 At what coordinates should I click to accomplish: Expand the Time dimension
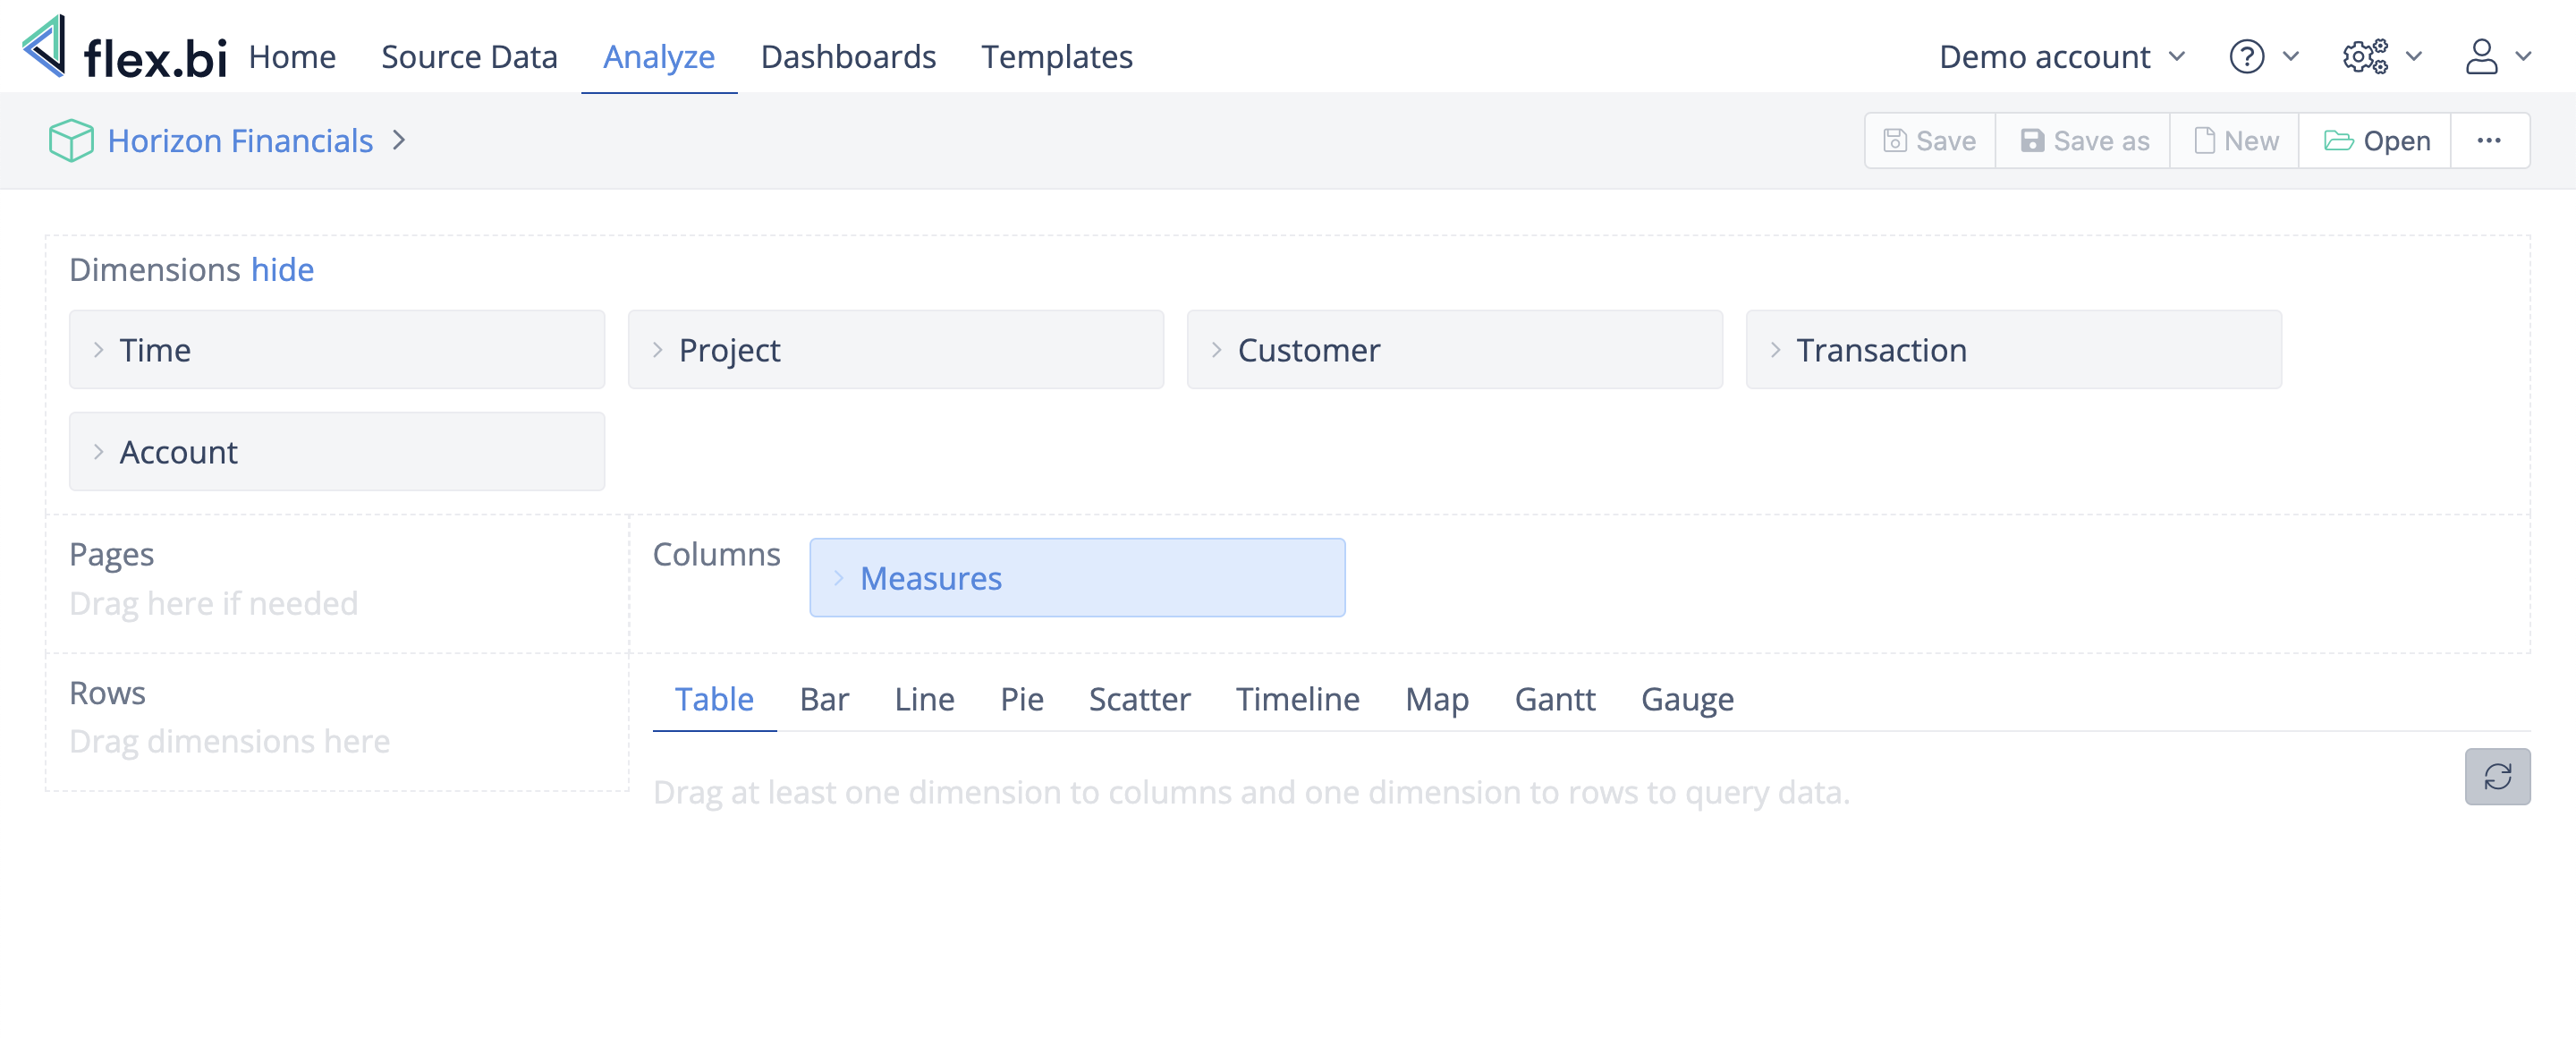point(99,350)
